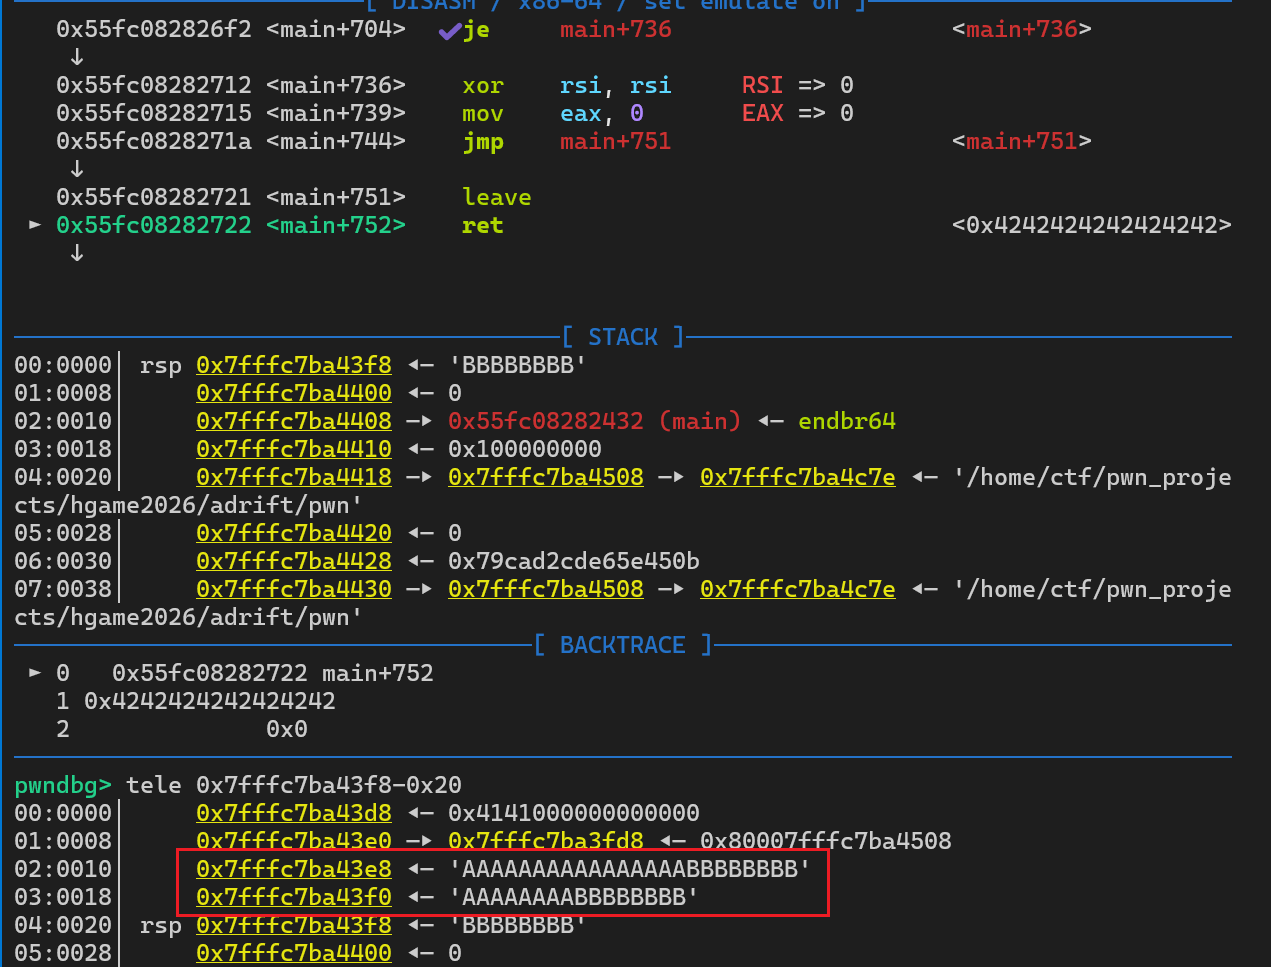Click the down arrow below the je instruction
Image resolution: width=1271 pixels, height=967 pixels.
[77, 58]
